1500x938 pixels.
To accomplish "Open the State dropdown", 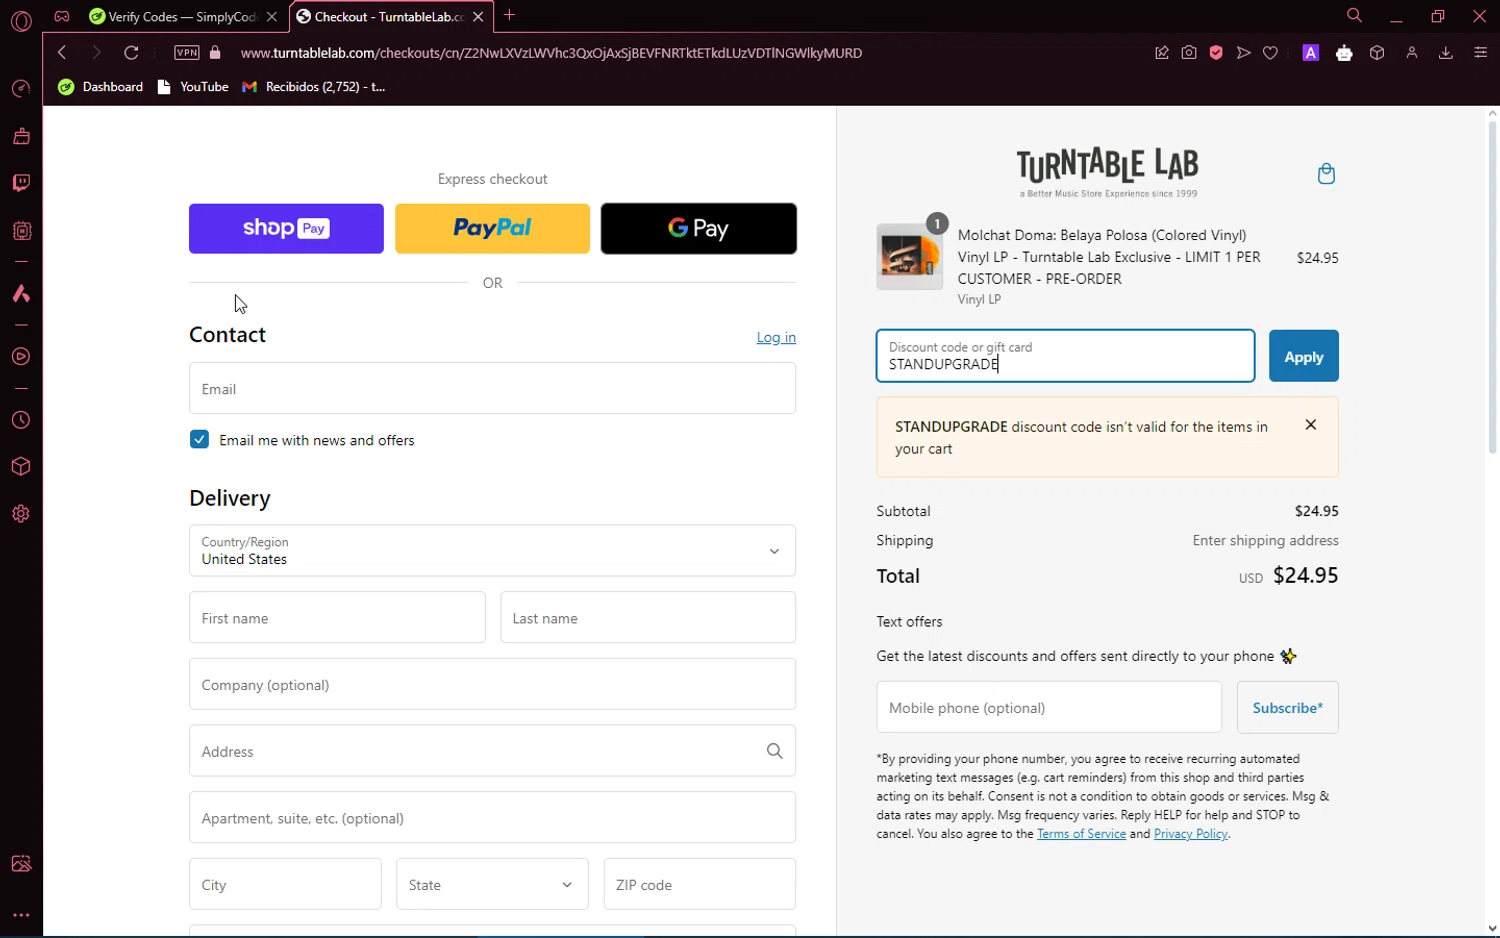I will 493,885.
